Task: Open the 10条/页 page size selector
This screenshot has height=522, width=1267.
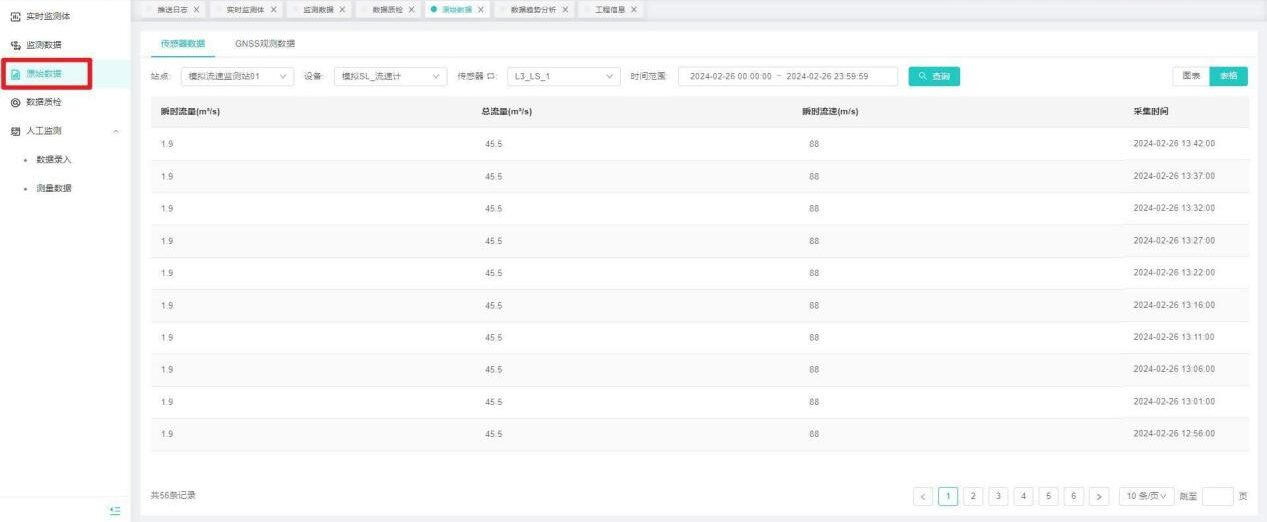Action: tap(1146, 497)
